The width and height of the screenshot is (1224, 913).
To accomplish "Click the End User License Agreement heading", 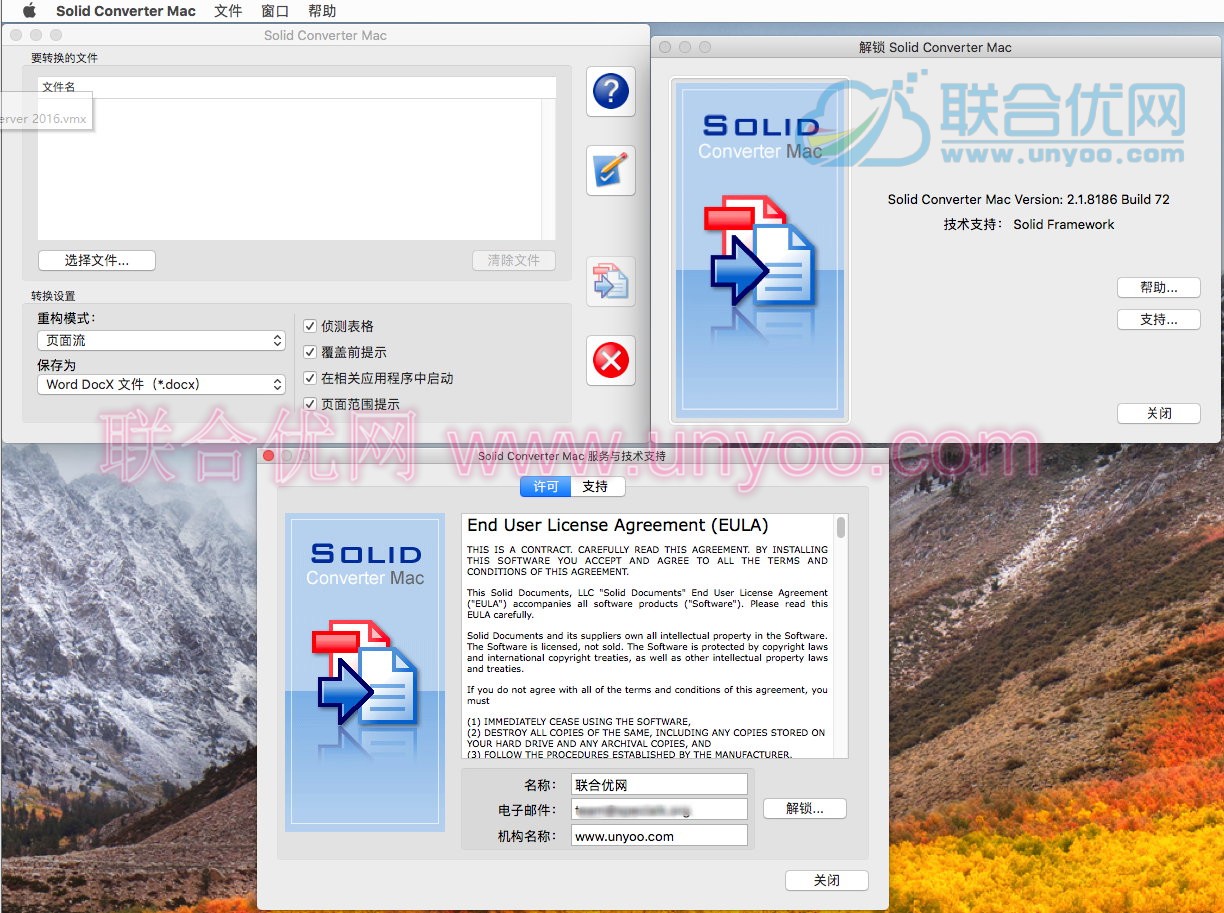I will click(618, 525).
